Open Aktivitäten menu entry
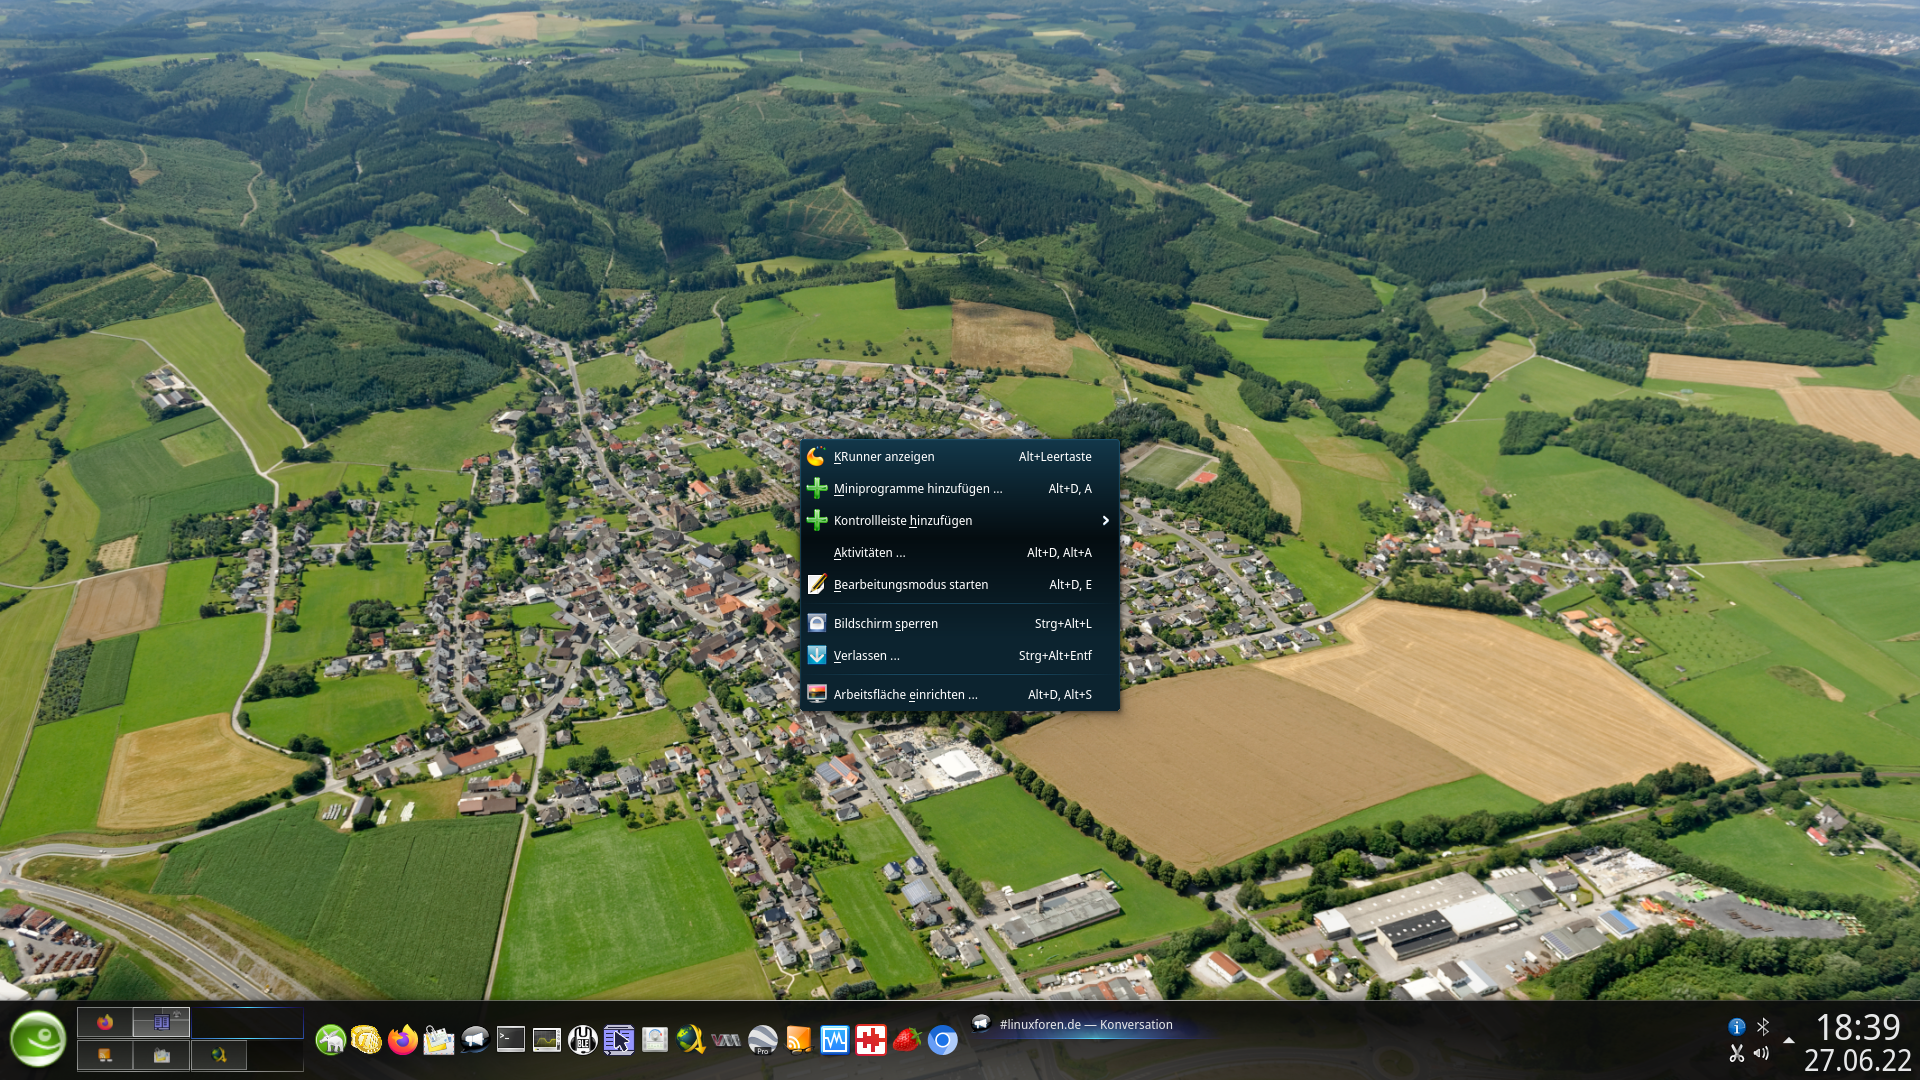This screenshot has height=1080, width=1920. point(960,552)
